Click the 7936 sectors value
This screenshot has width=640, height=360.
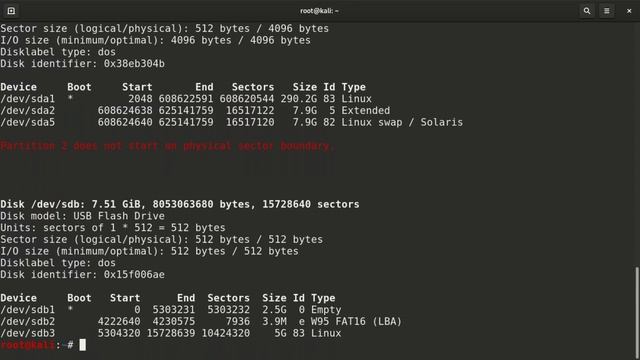pos(238,322)
